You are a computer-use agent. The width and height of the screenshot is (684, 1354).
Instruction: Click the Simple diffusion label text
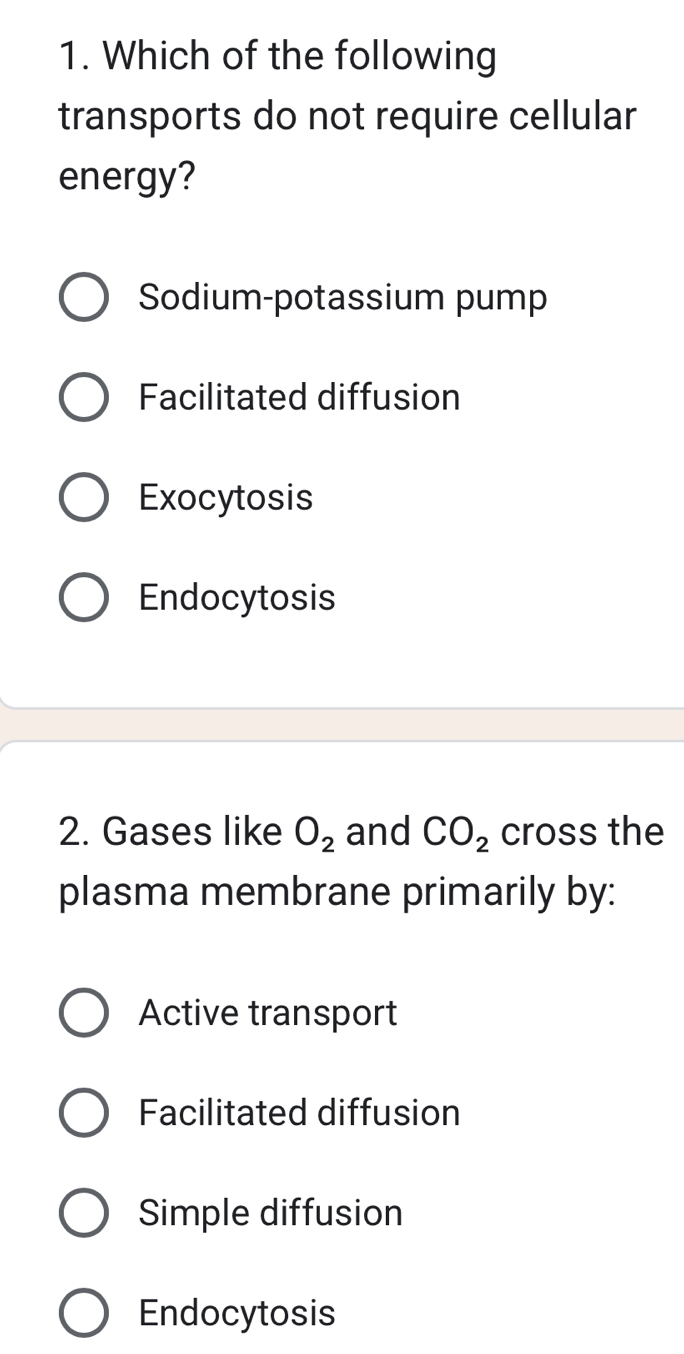click(270, 1213)
